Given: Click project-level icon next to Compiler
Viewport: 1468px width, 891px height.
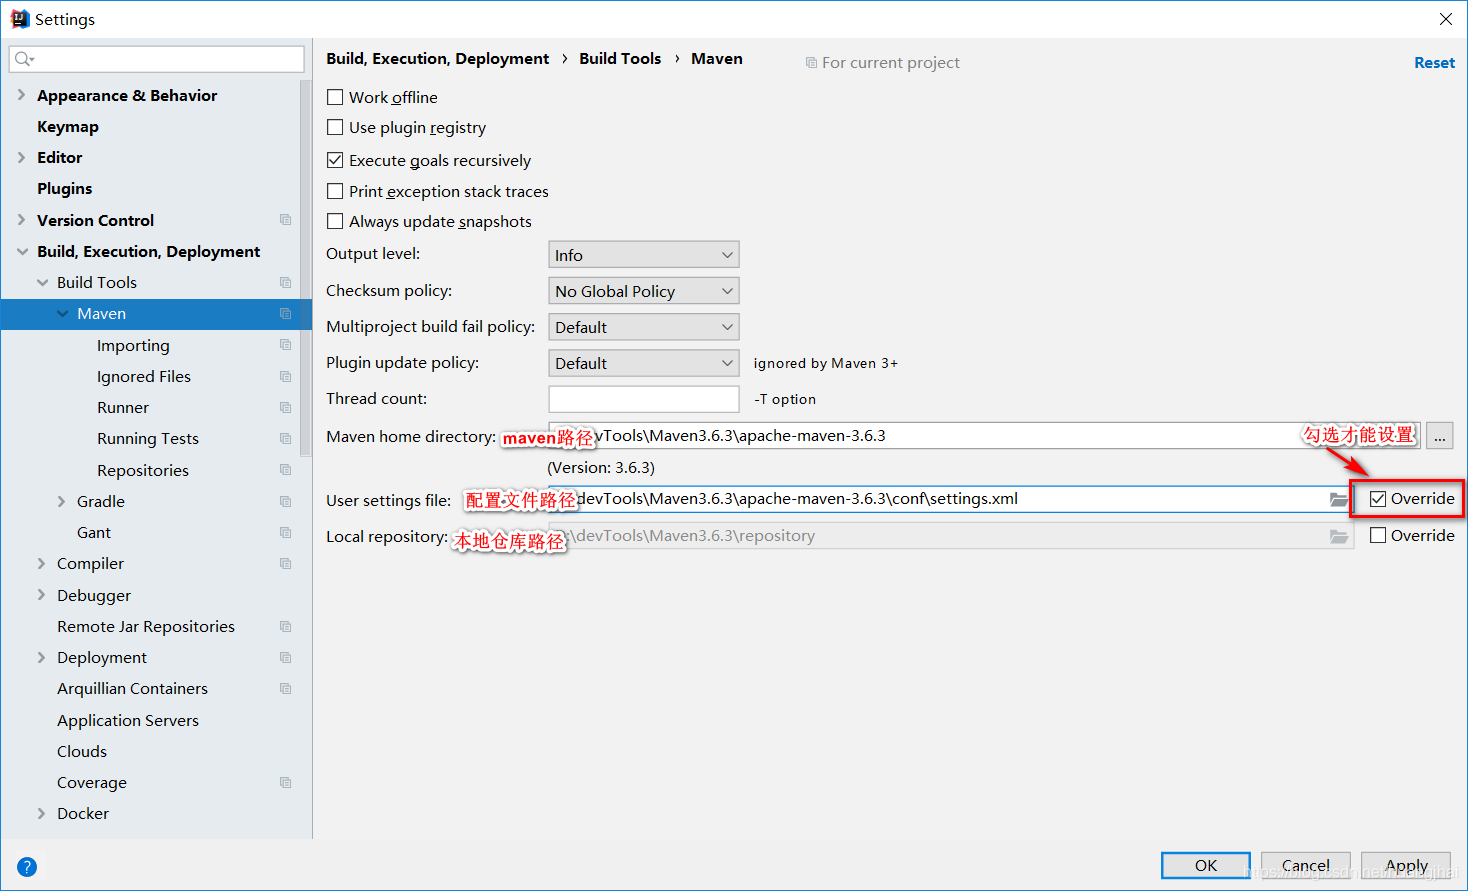Looking at the screenshot, I should click(x=286, y=563).
